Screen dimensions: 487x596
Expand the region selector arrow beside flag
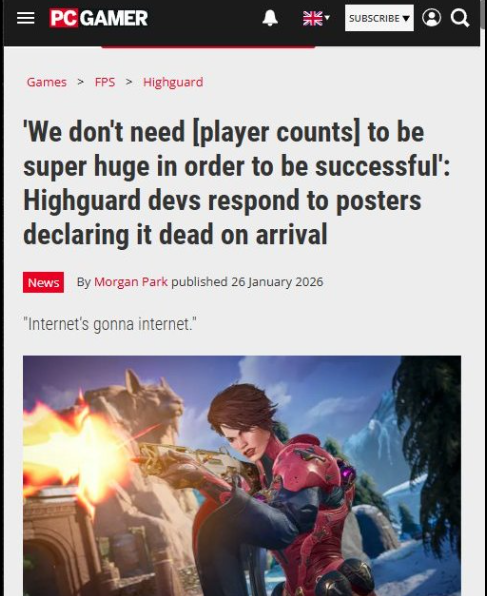tap(327, 17)
